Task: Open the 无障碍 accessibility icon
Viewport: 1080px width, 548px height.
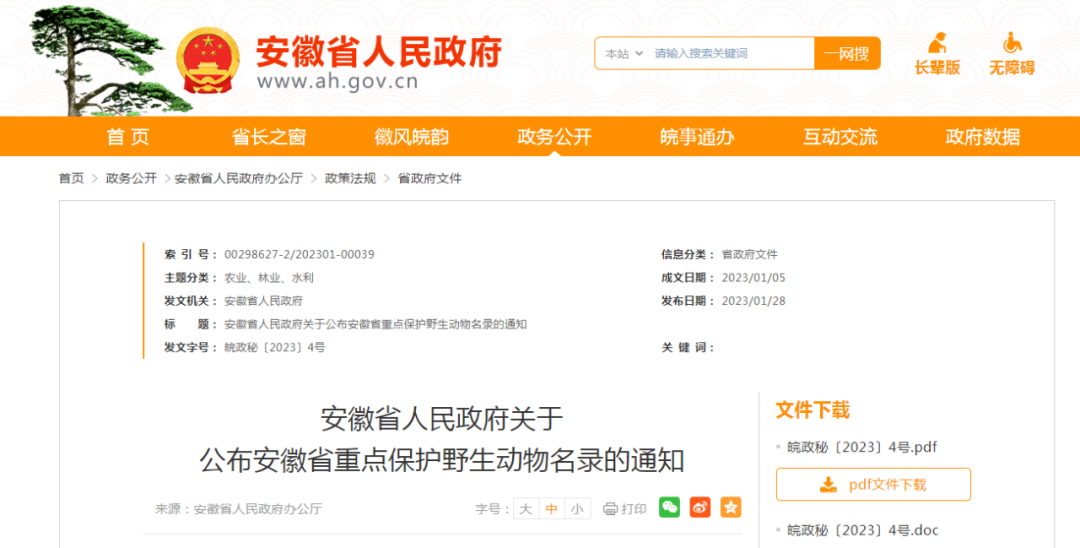Action: pos(1012,43)
